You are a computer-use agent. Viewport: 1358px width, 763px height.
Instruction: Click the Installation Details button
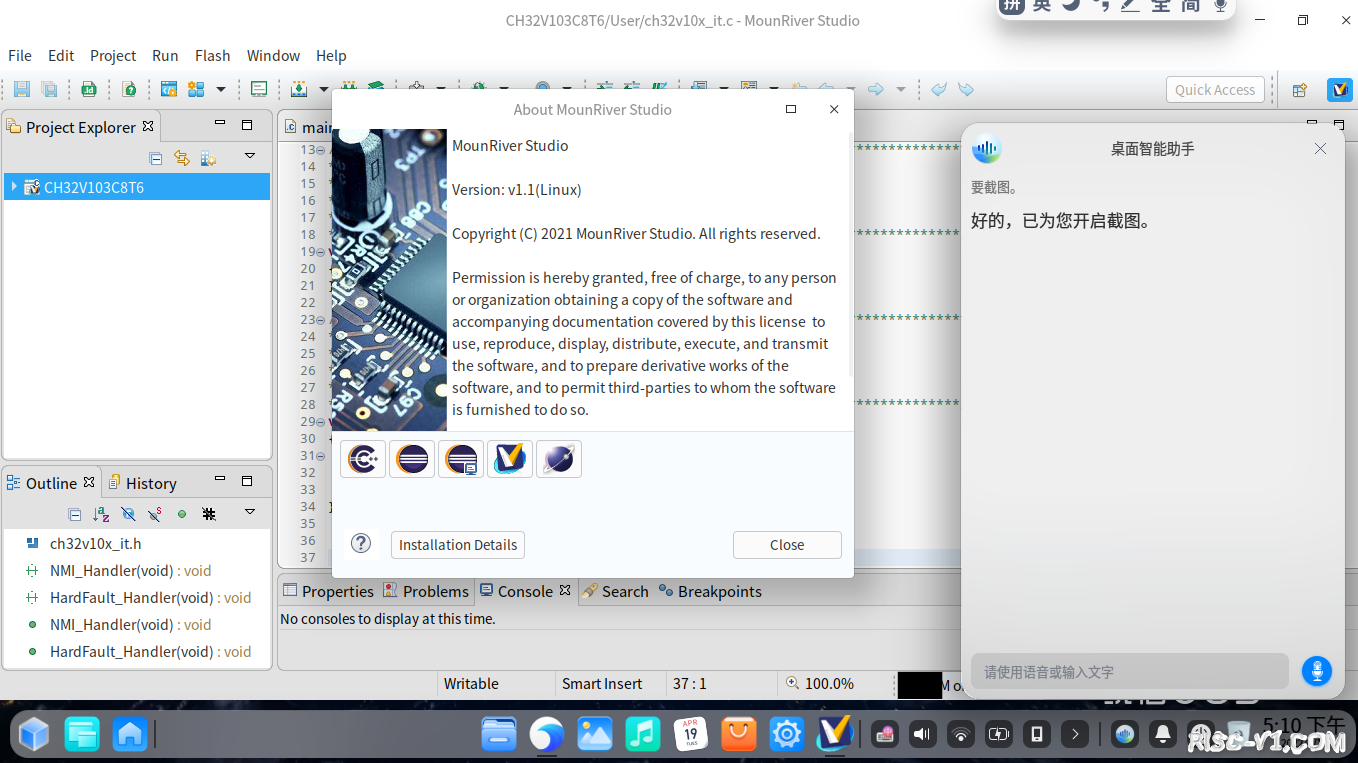click(458, 545)
